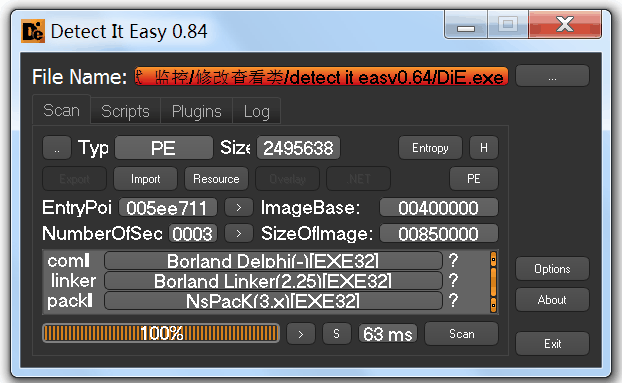Exit the application
Image resolution: width=622 pixels, height=383 pixels.
pyautogui.click(x=552, y=343)
